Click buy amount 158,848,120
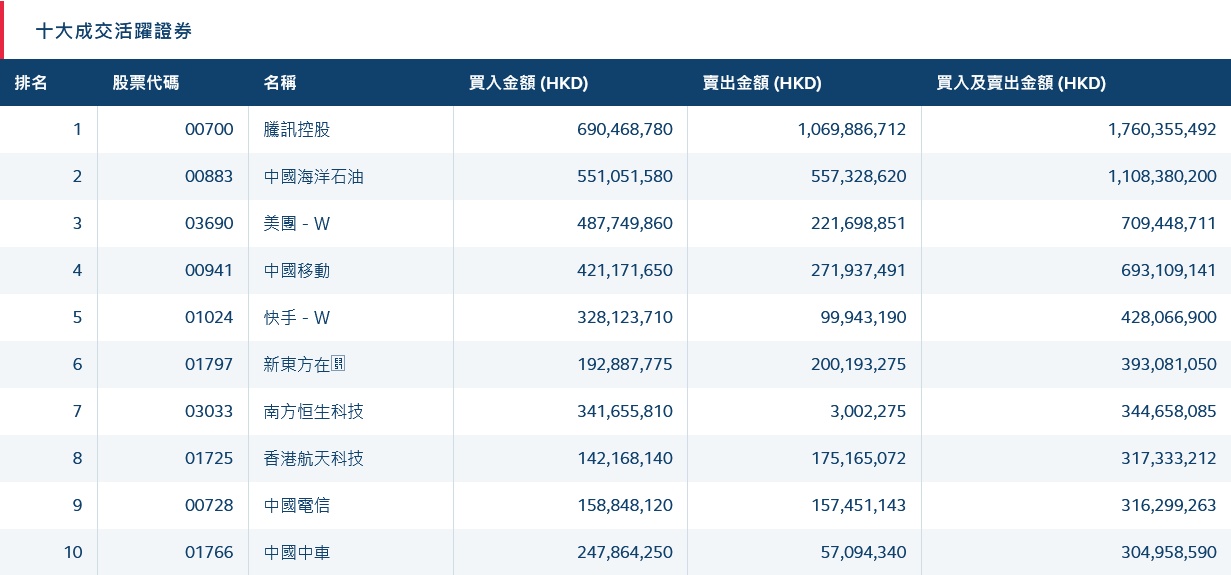The width and height of the screenshot is (1231, 575). tap(625, 505)
